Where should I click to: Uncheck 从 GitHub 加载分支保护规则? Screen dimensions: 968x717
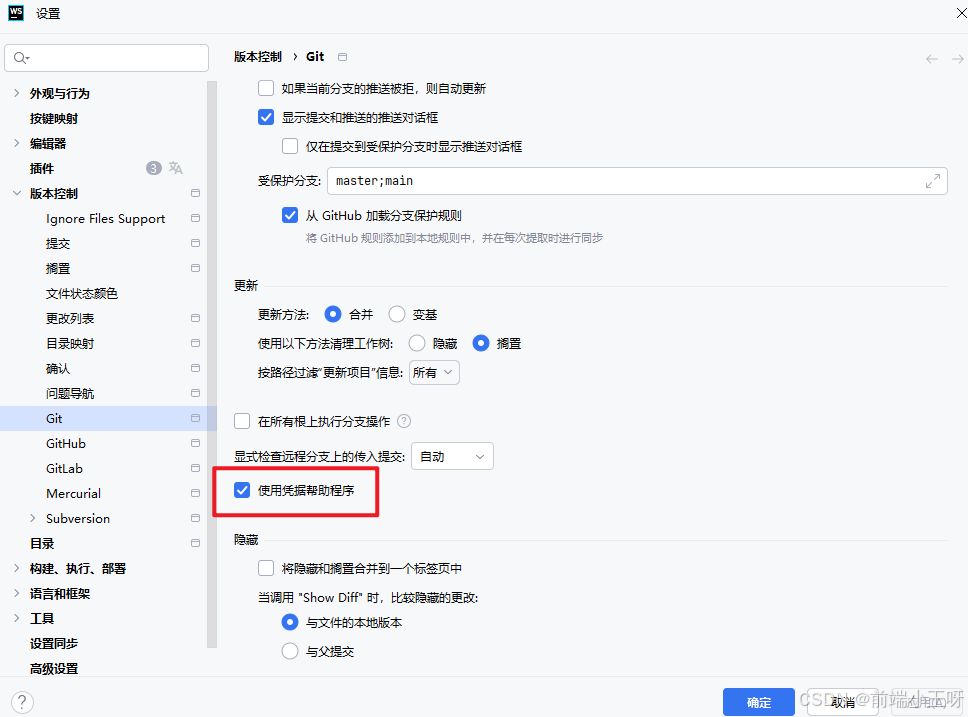tap(290, 216)
